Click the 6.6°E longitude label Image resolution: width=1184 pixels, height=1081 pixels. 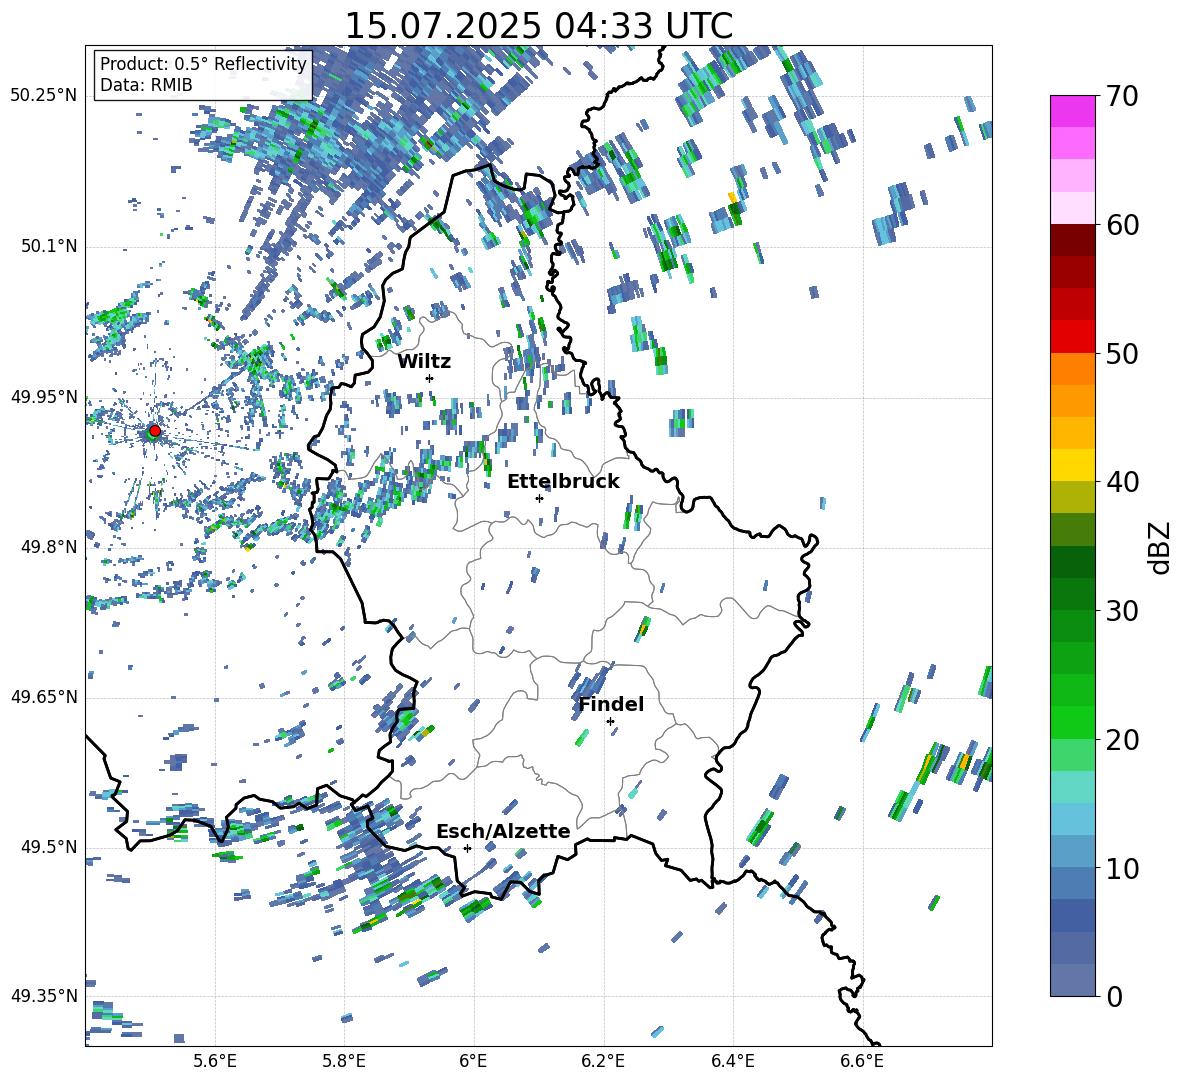tap(862, 1061)
